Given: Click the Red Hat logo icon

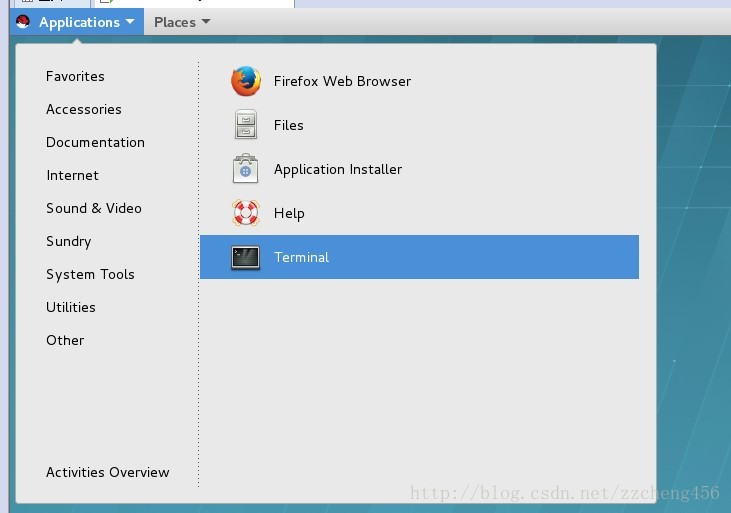Looking at the screenshot, I should 22,21.
